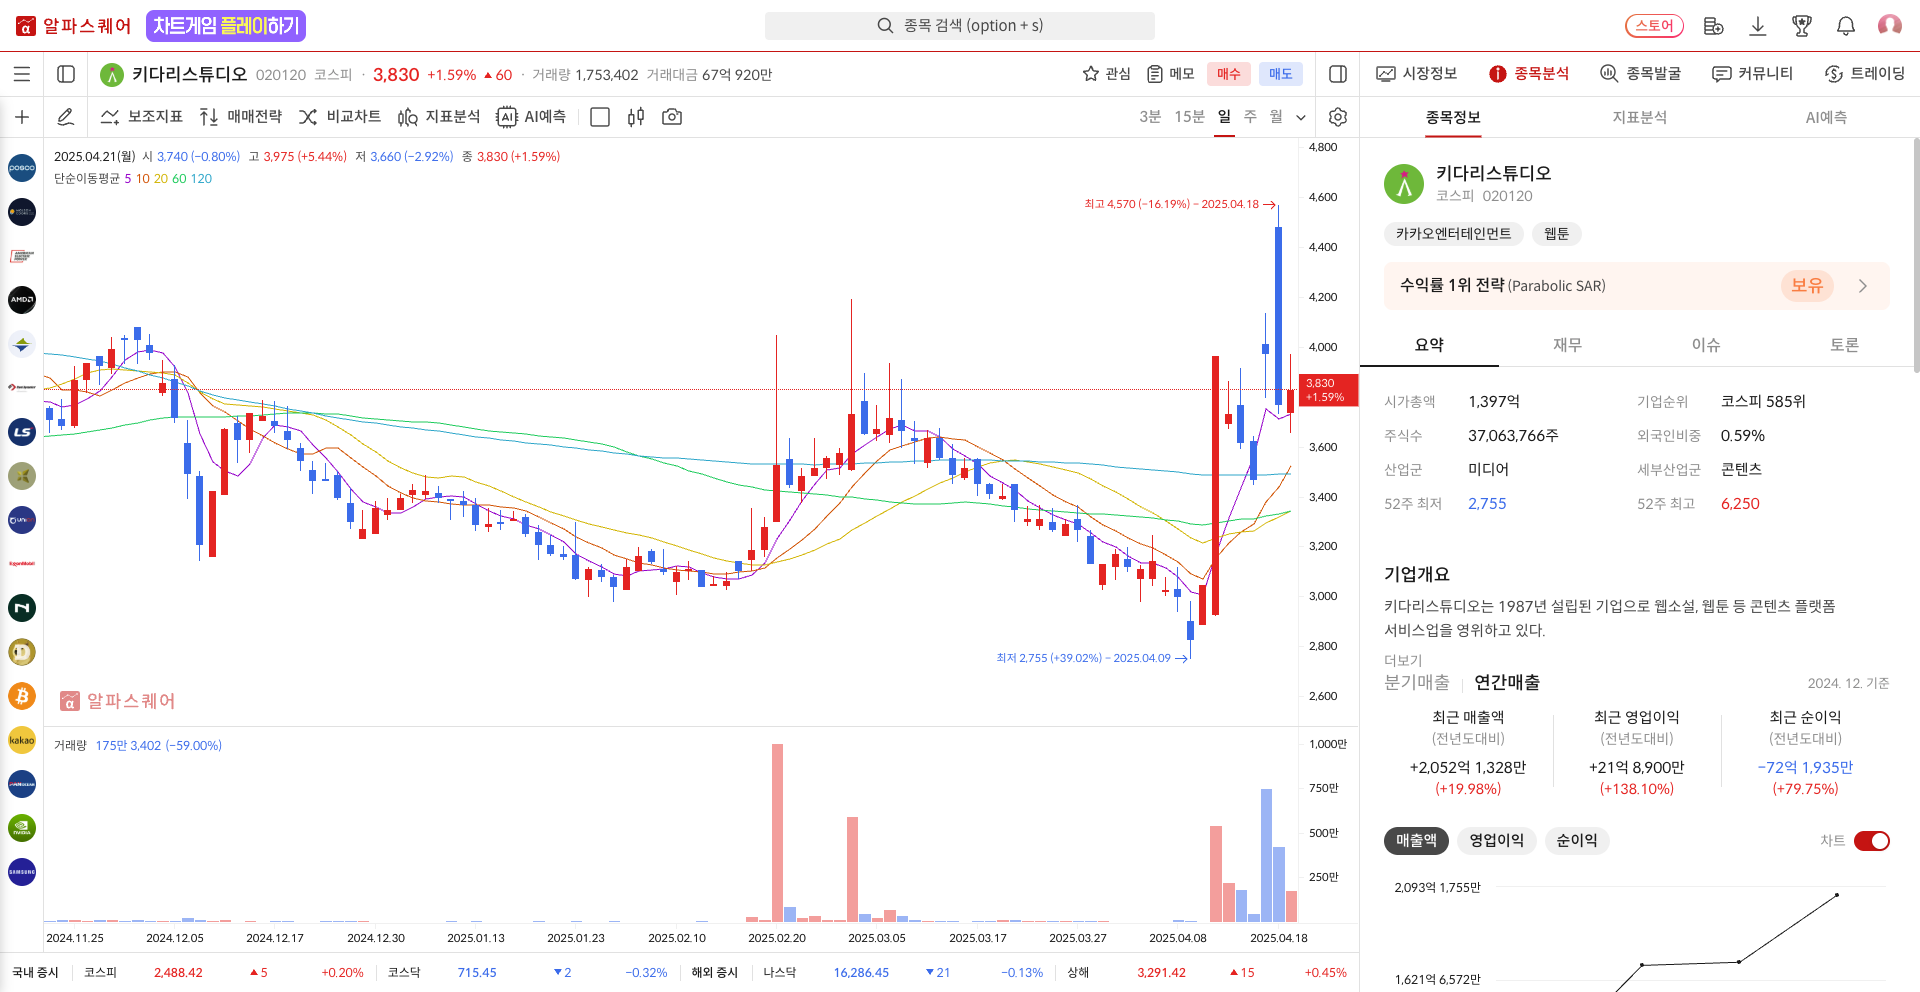Open the store points icon in header
The height and width of the screenshot is (992, 1920).
[x=1713, y=26]
